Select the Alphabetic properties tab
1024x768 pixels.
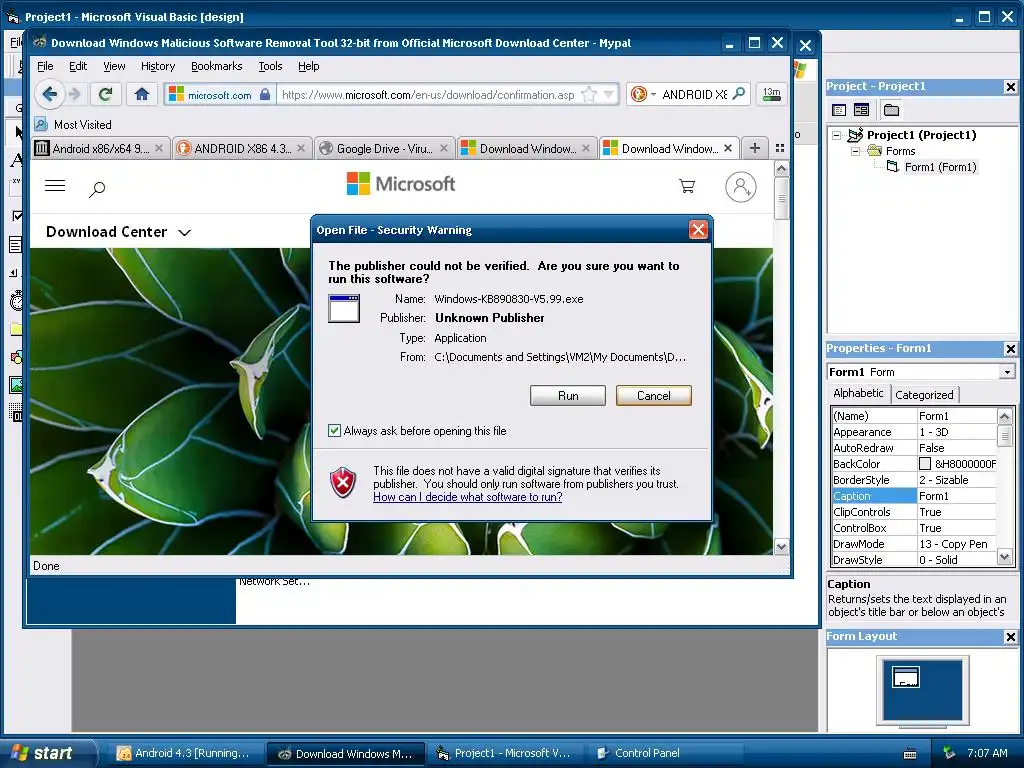[858, 393]
